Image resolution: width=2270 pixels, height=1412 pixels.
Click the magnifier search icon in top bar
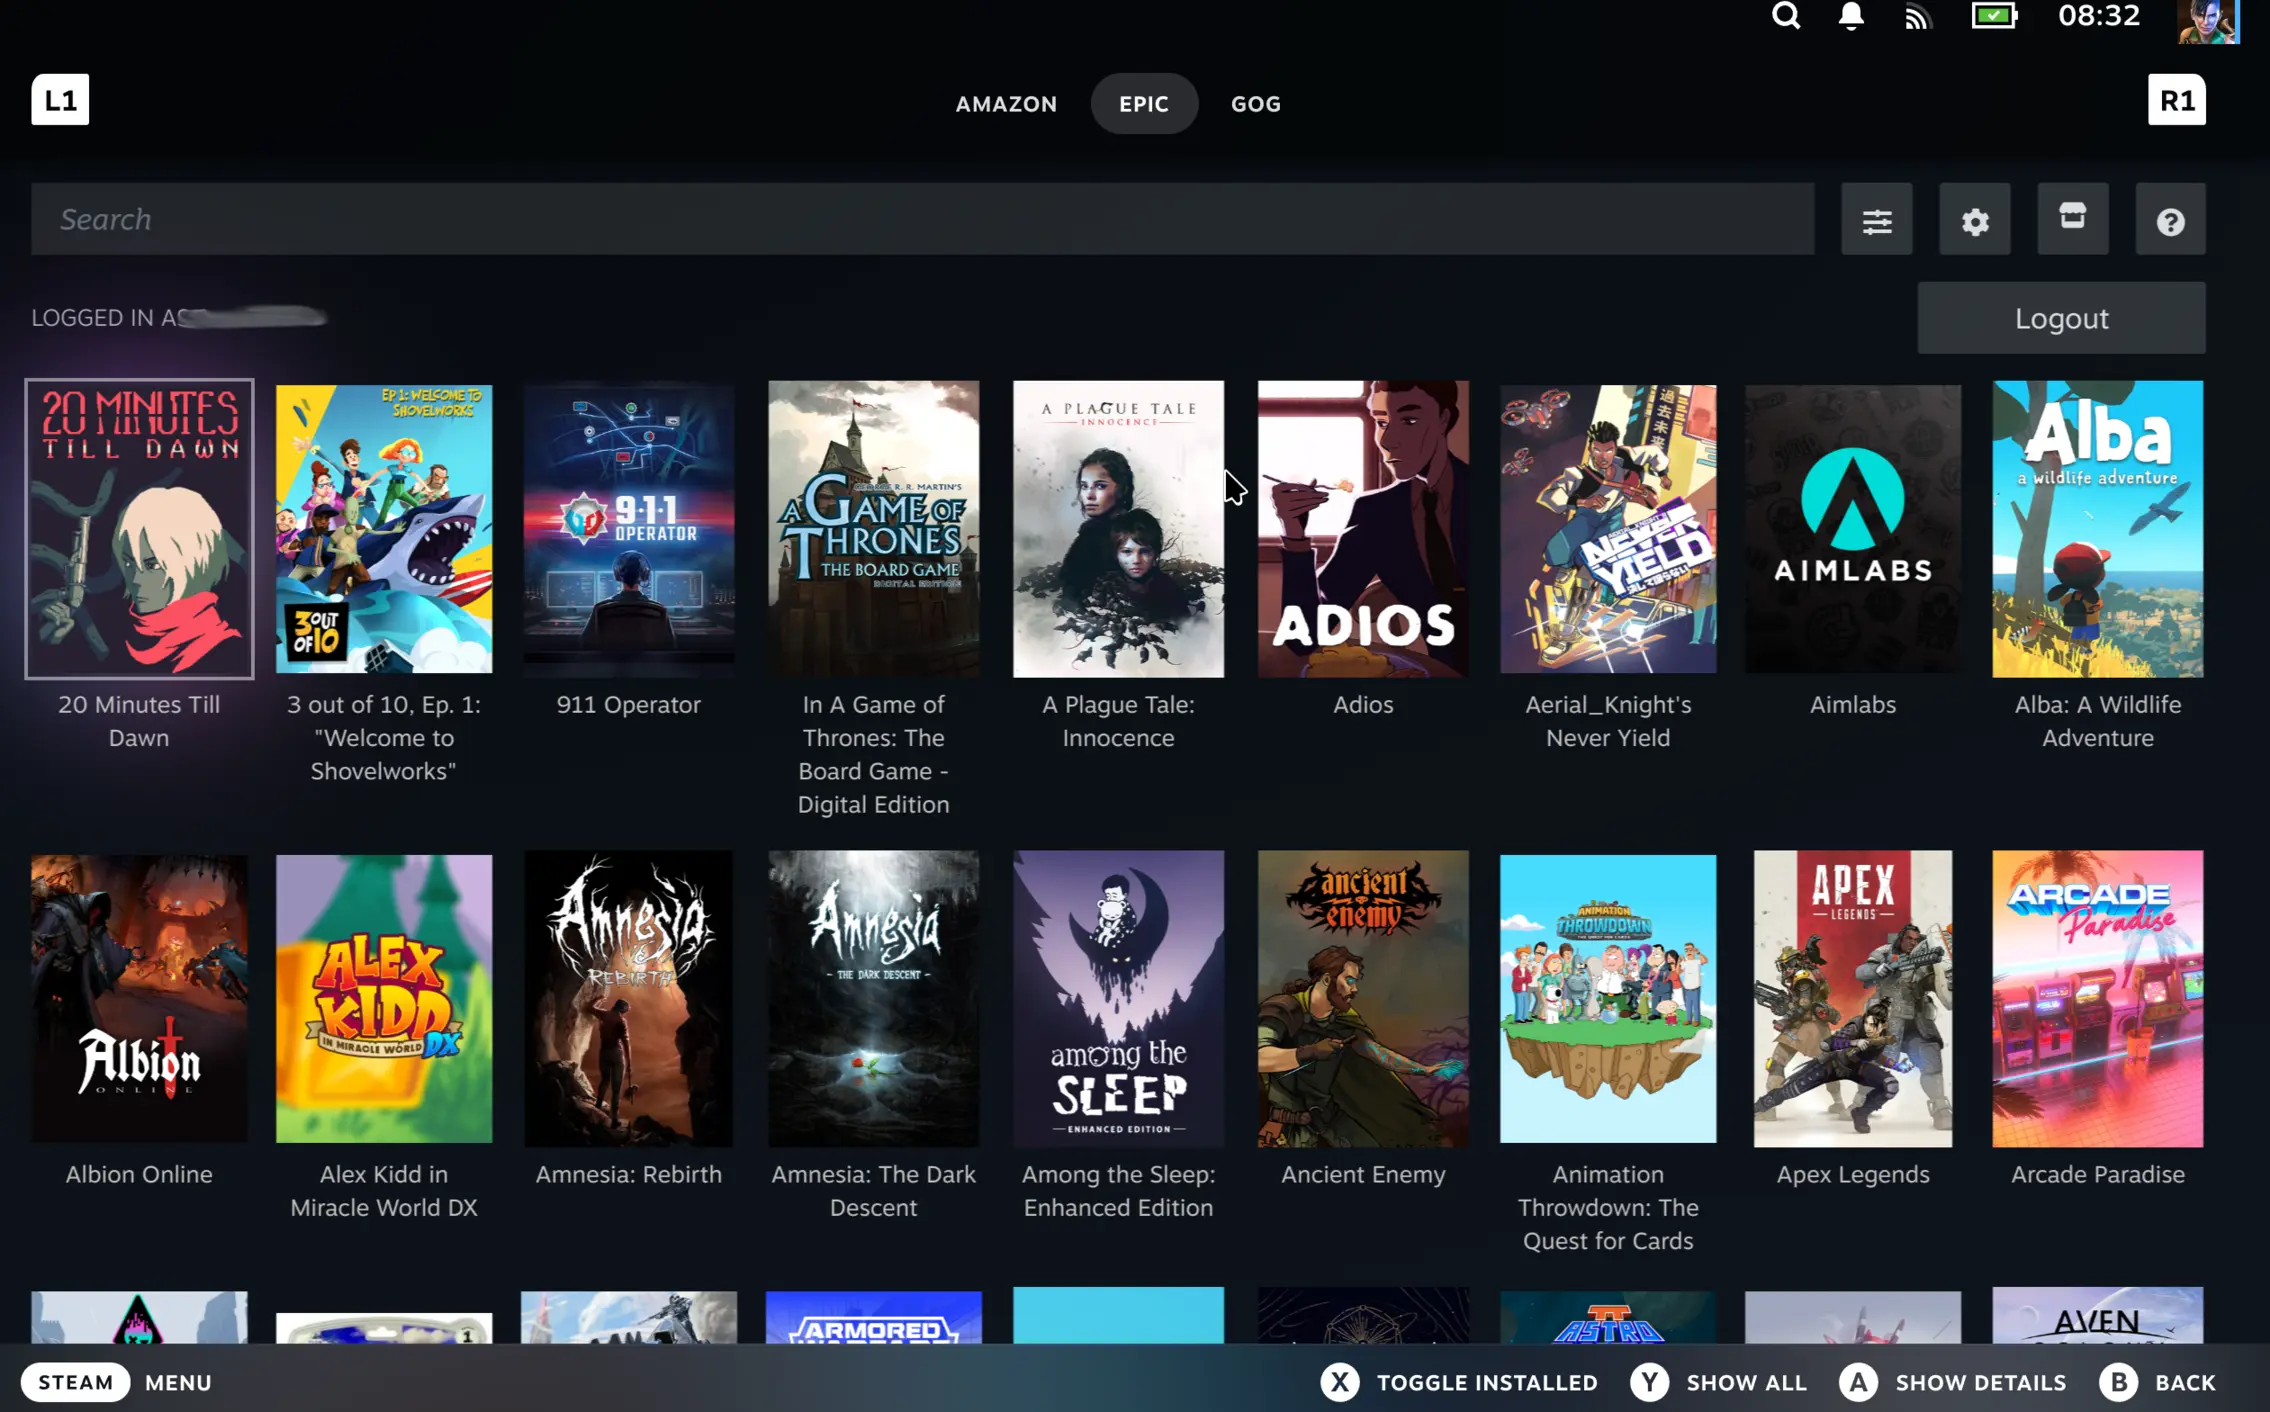1786,16
